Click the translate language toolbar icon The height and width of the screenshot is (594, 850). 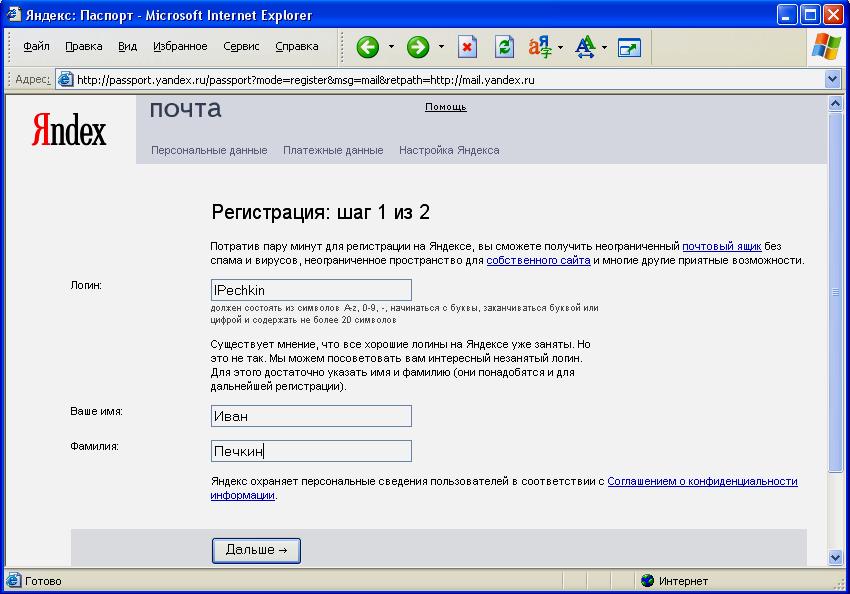[540, 47]
